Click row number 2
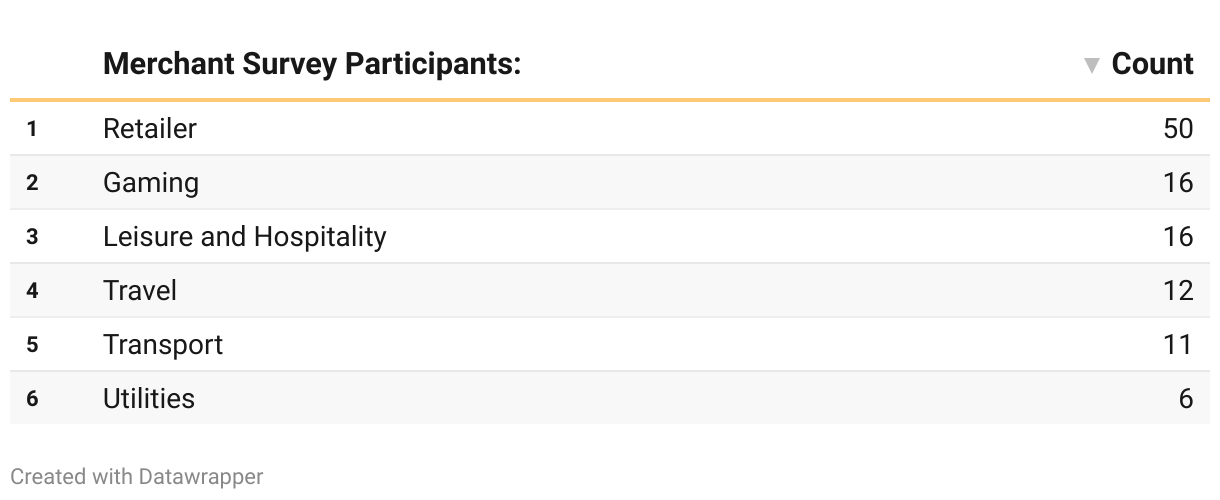Viewport: 1220px width, 500px height. [x=32, y=183]
